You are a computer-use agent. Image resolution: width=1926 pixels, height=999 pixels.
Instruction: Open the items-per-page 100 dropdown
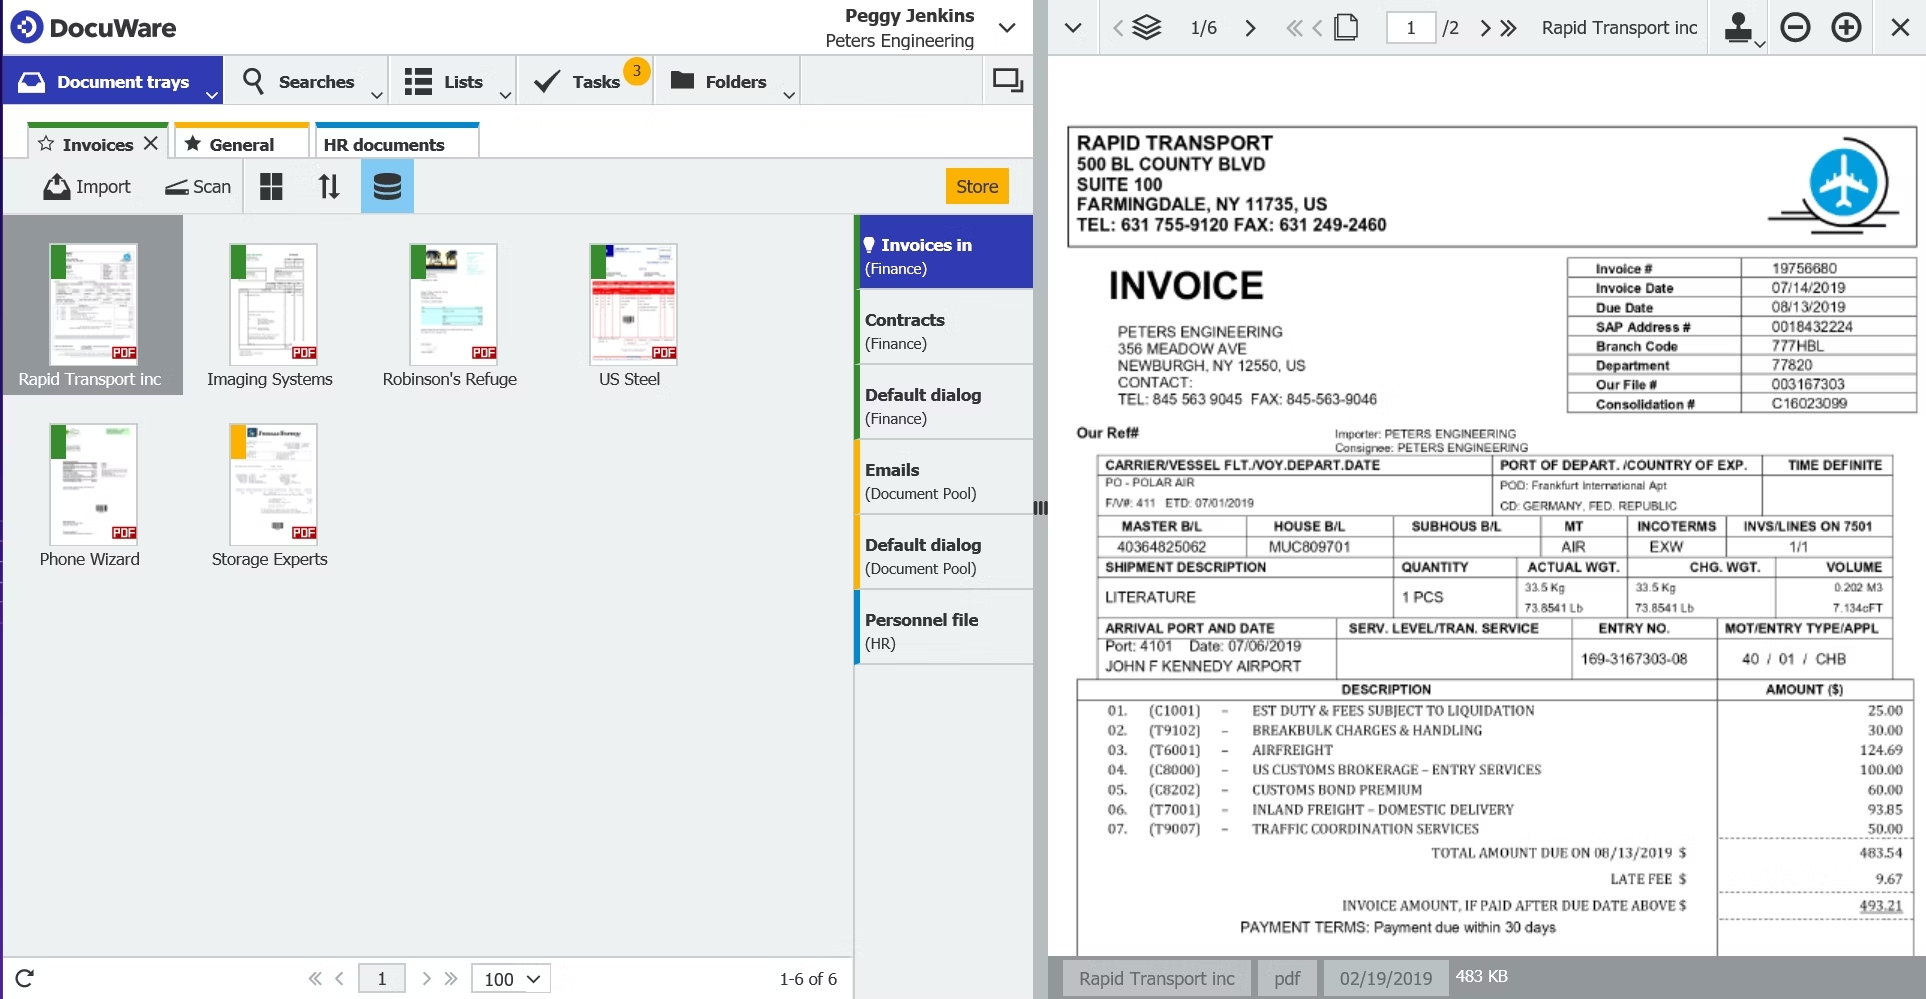click(511, 979)
